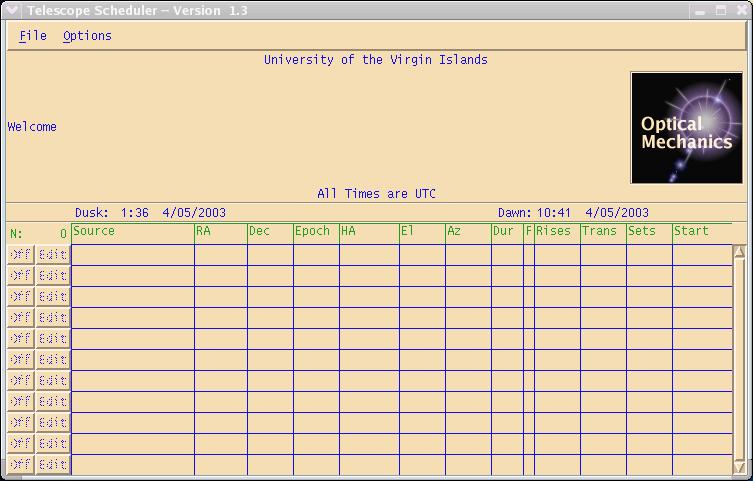This screenshot has height=481, width=753.
Task: Open the File menu
Action: click(x=33, y=36)
